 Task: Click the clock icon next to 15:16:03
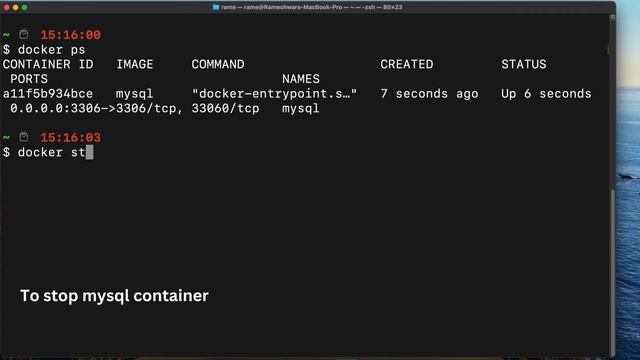pyautogui.click(x=24, y=137)
